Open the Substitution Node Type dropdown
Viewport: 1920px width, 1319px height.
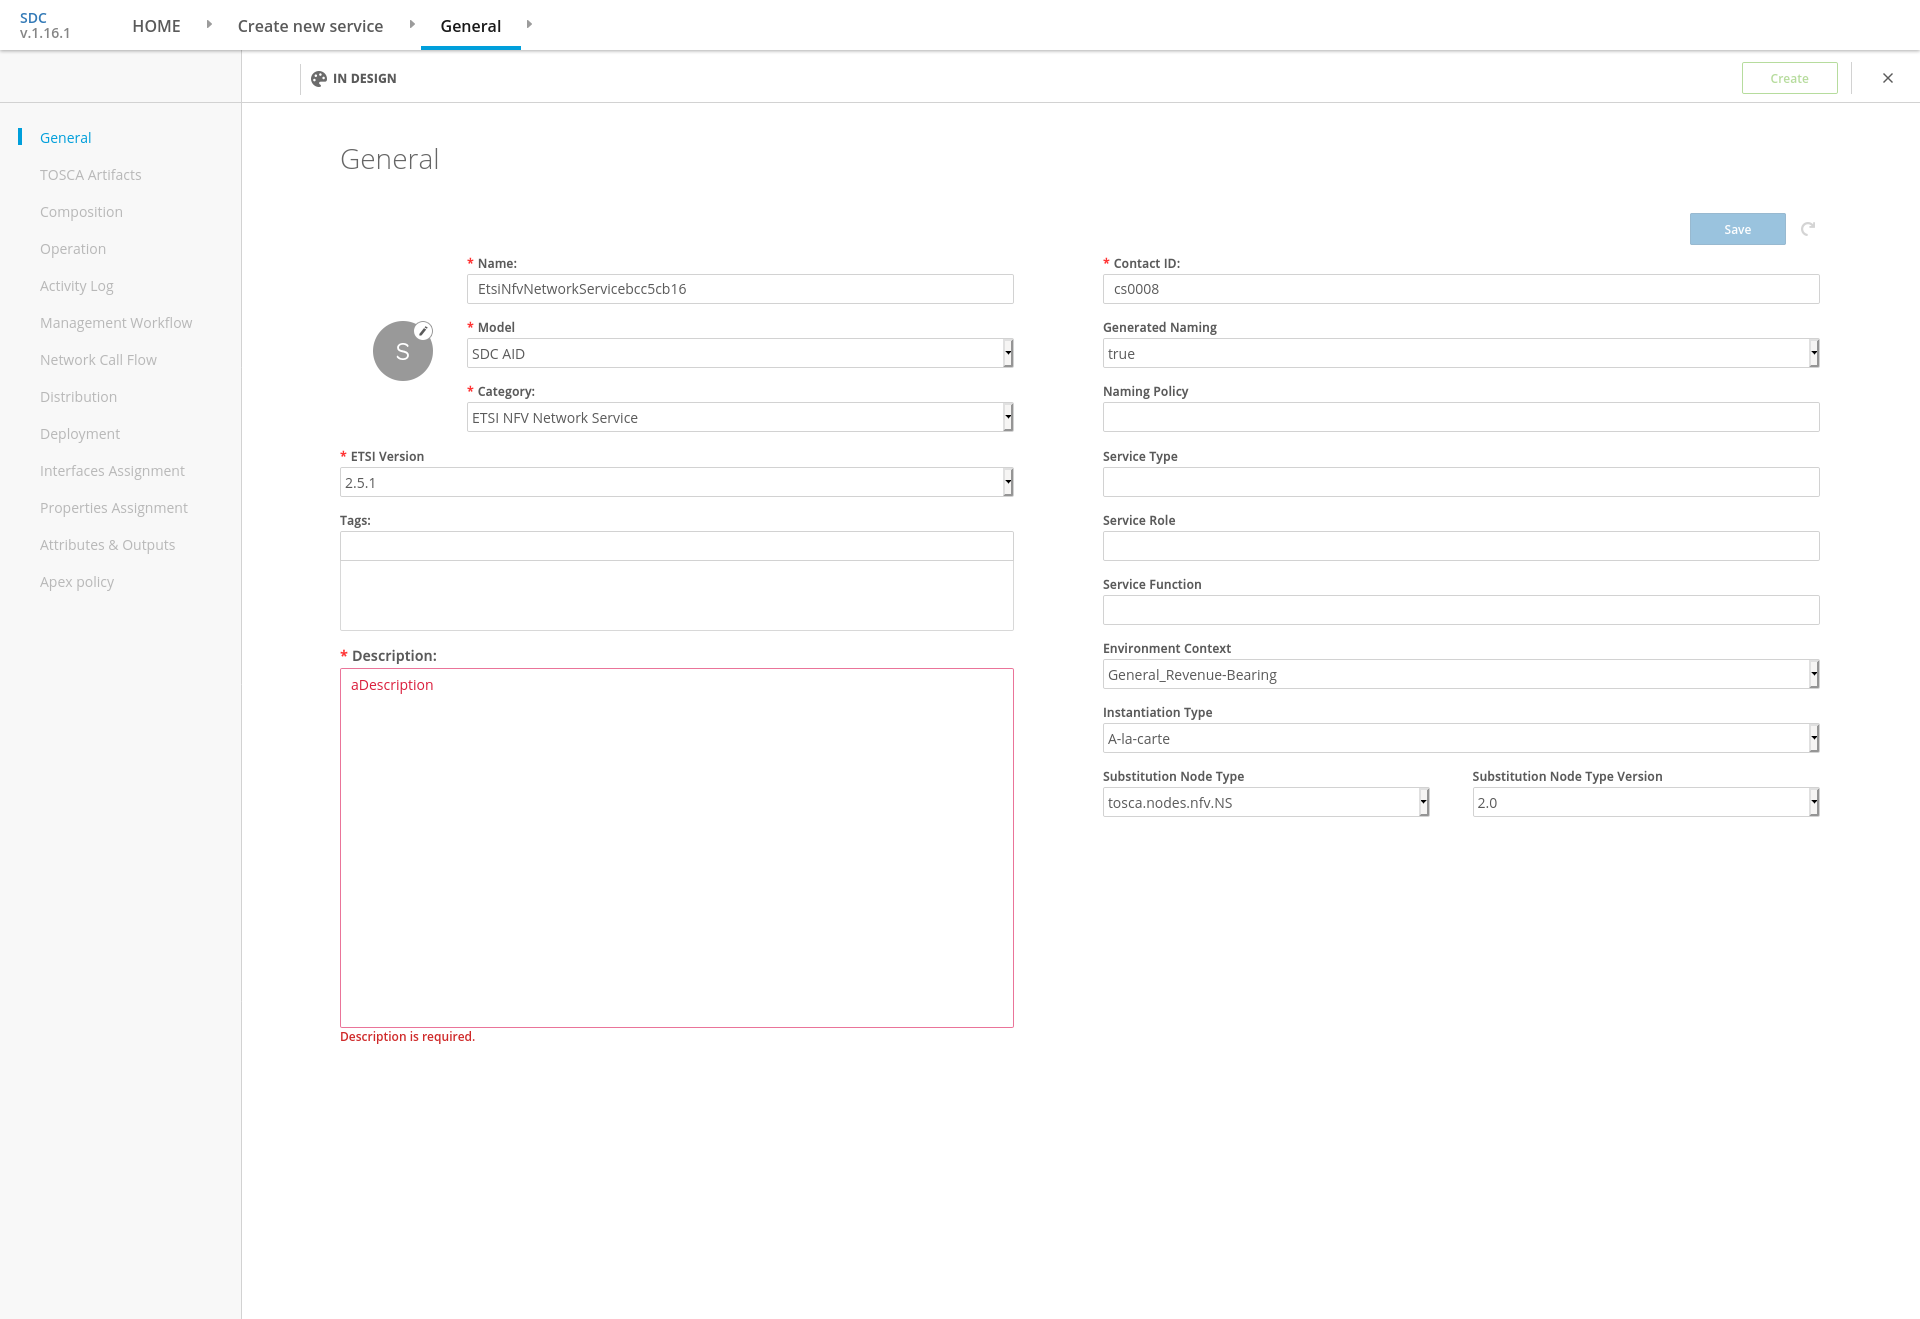[x=1265, y=802]
